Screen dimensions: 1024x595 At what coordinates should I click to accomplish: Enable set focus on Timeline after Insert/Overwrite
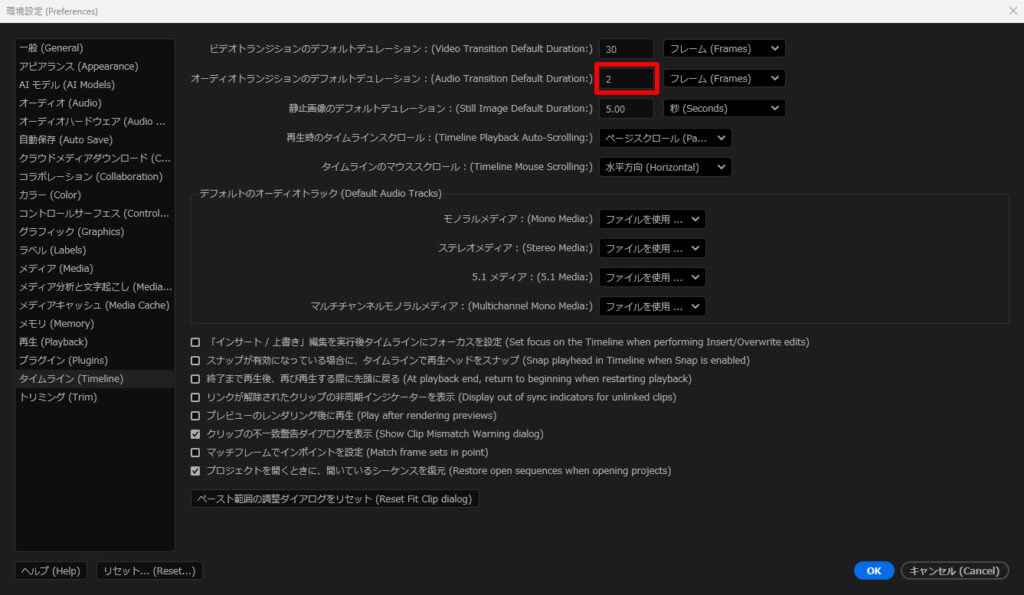click(x=195, y=342)
